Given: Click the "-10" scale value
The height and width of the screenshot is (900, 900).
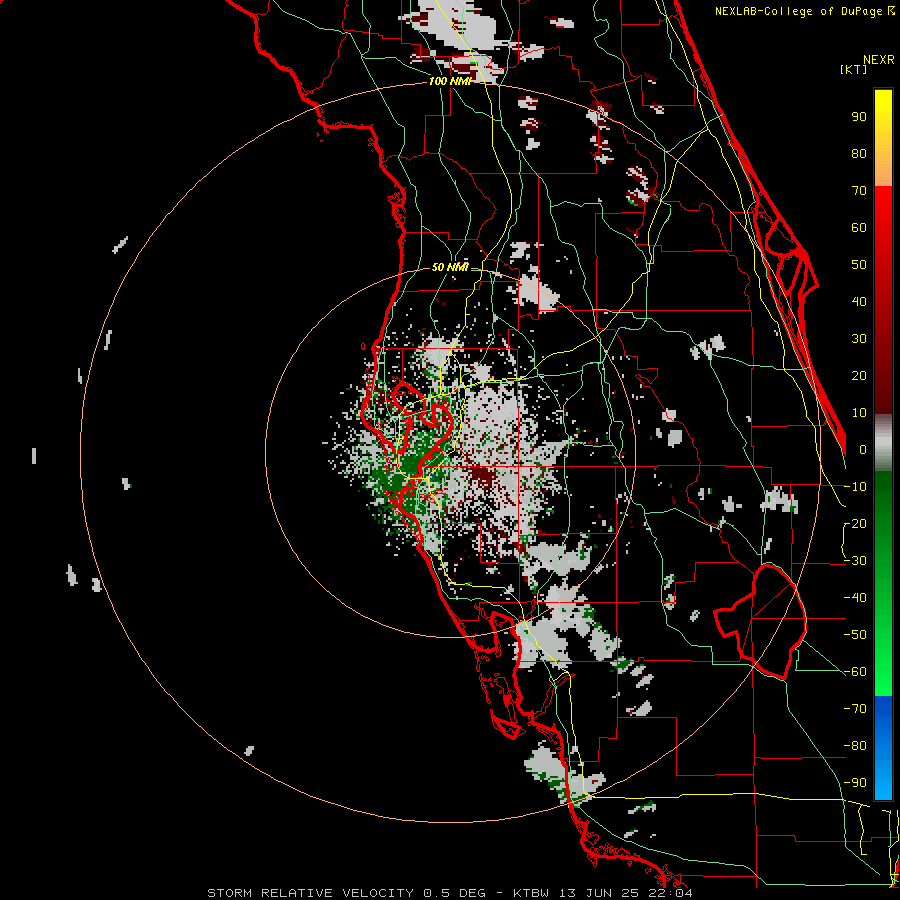Looking at the screenshot, I should pyautogui.click(x=855, y=487).
